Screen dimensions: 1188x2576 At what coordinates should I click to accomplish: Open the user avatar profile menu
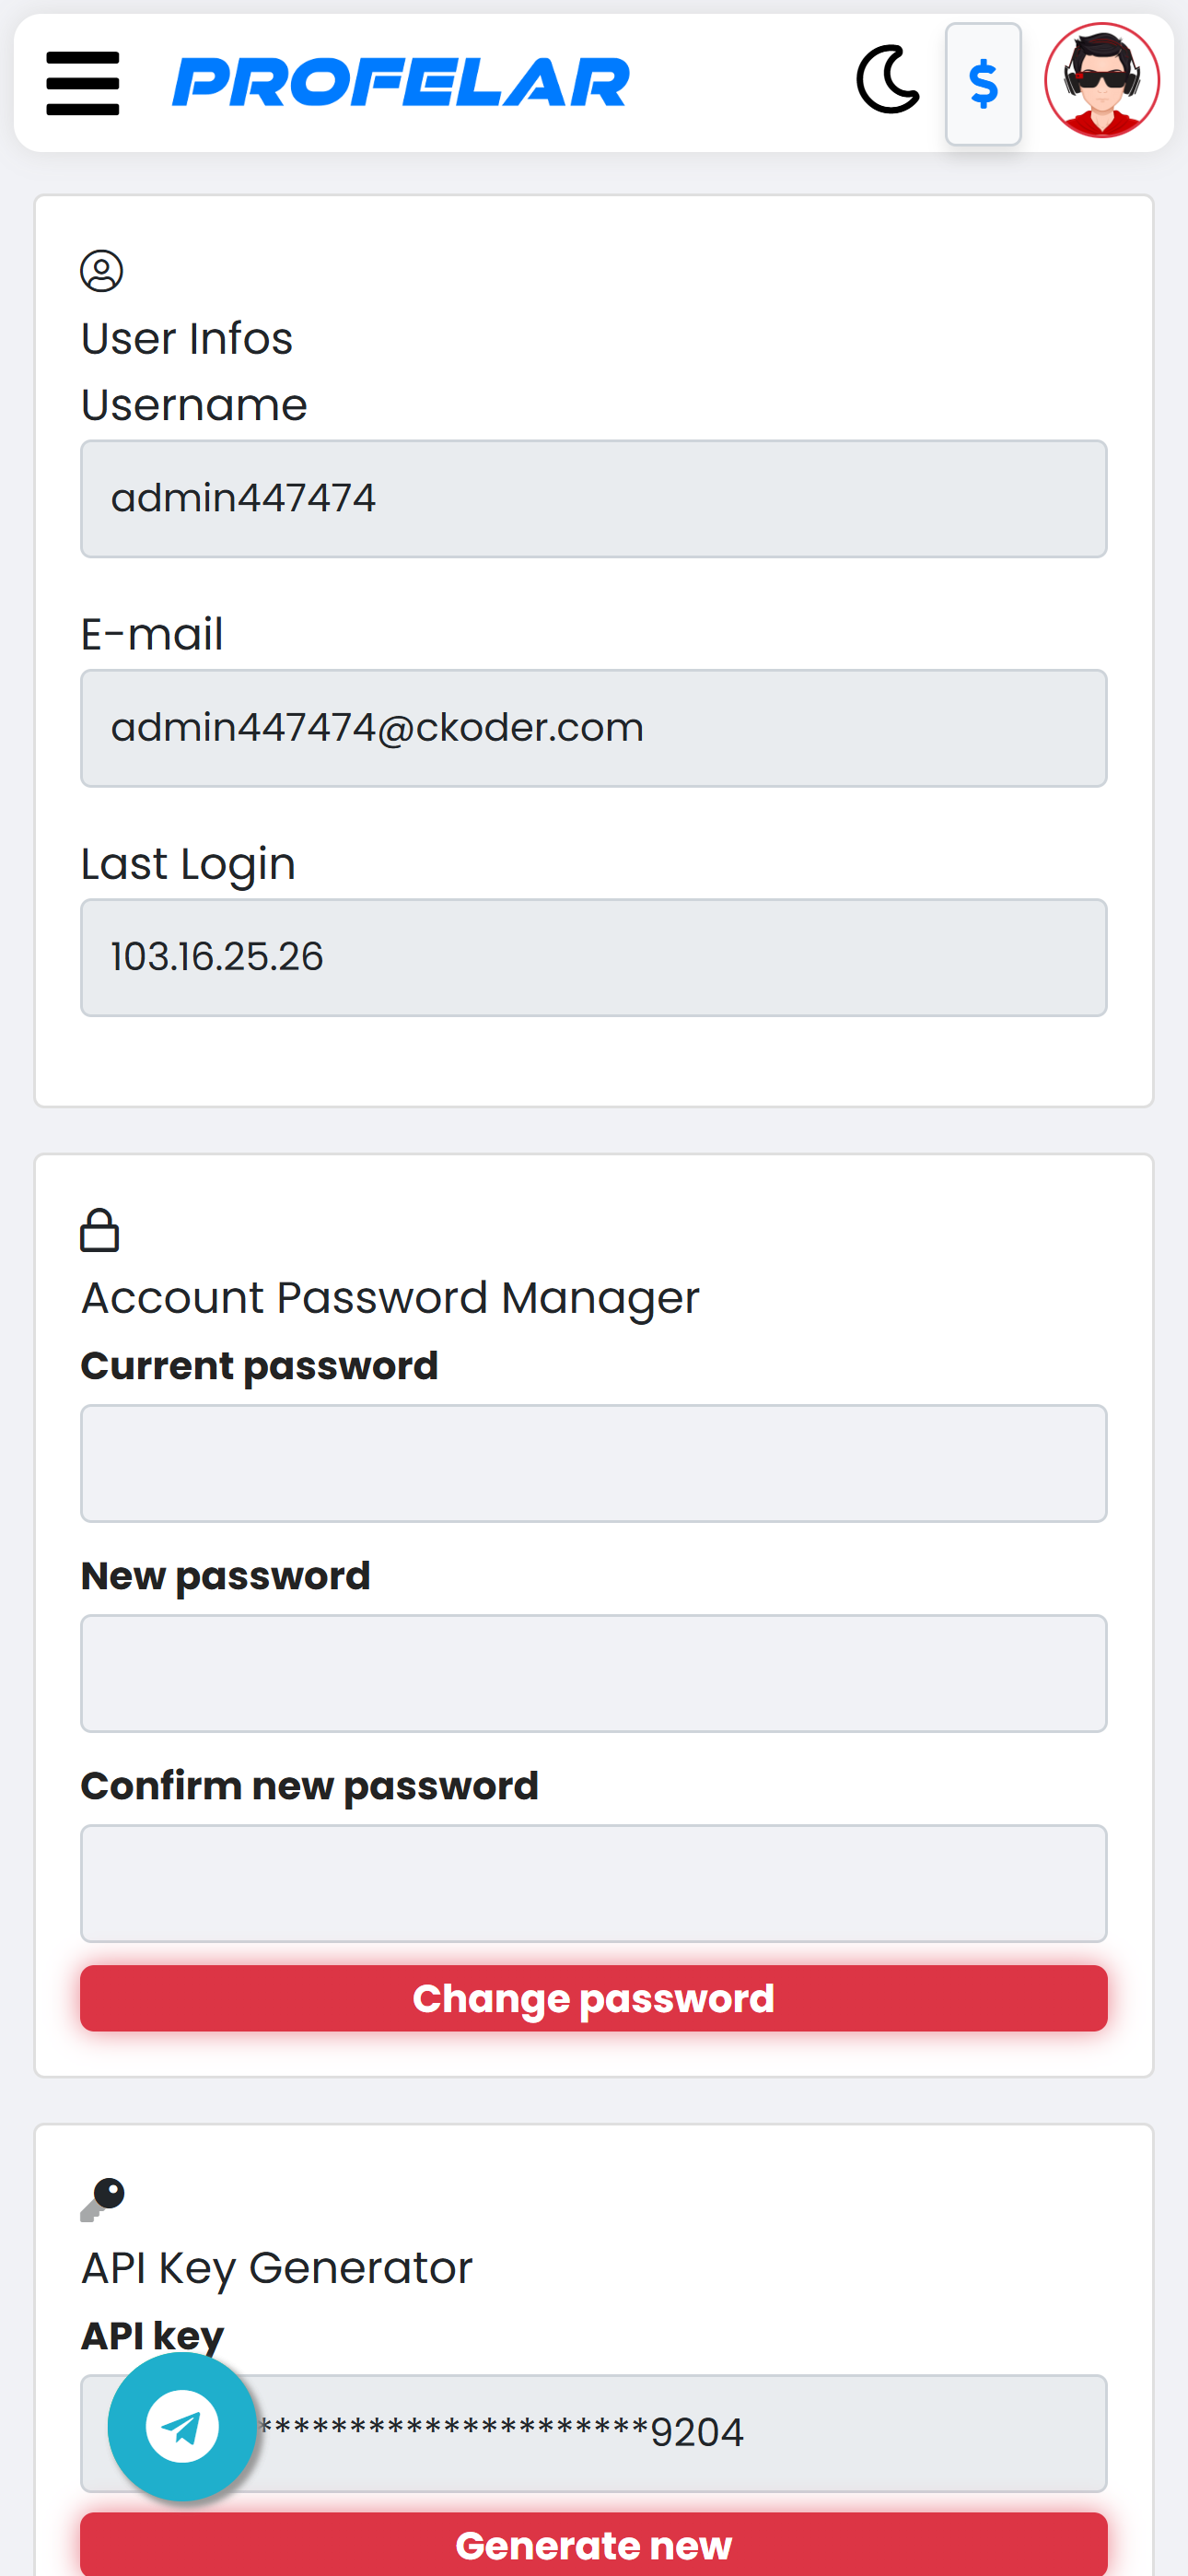(1102, 80)
